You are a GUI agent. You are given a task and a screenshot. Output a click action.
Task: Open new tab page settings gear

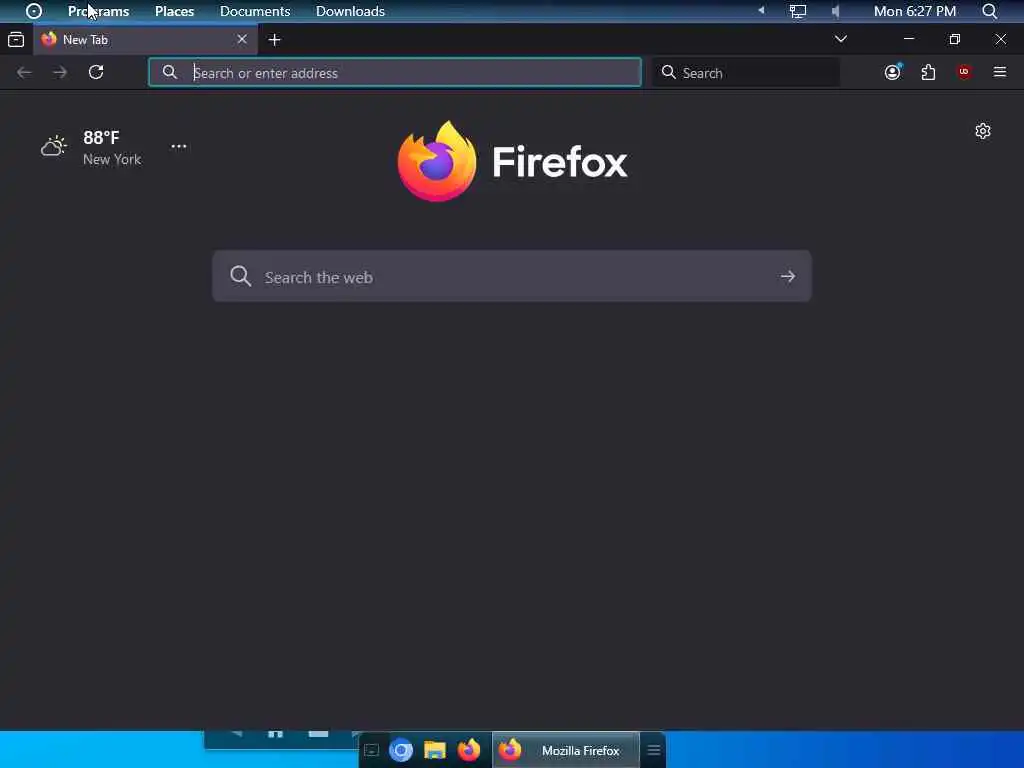(x=983, y=131)
